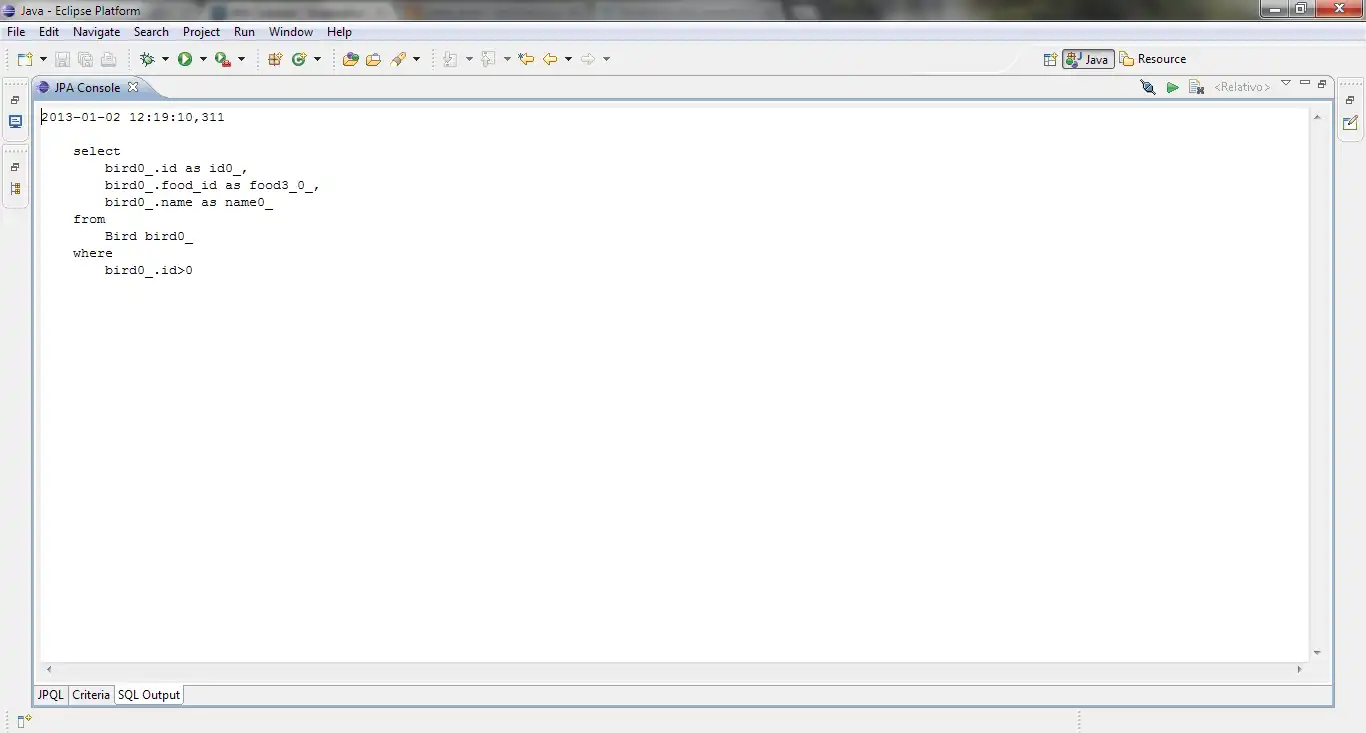
Task: Open the Navigate menu
Action: (x=96, y=32)
